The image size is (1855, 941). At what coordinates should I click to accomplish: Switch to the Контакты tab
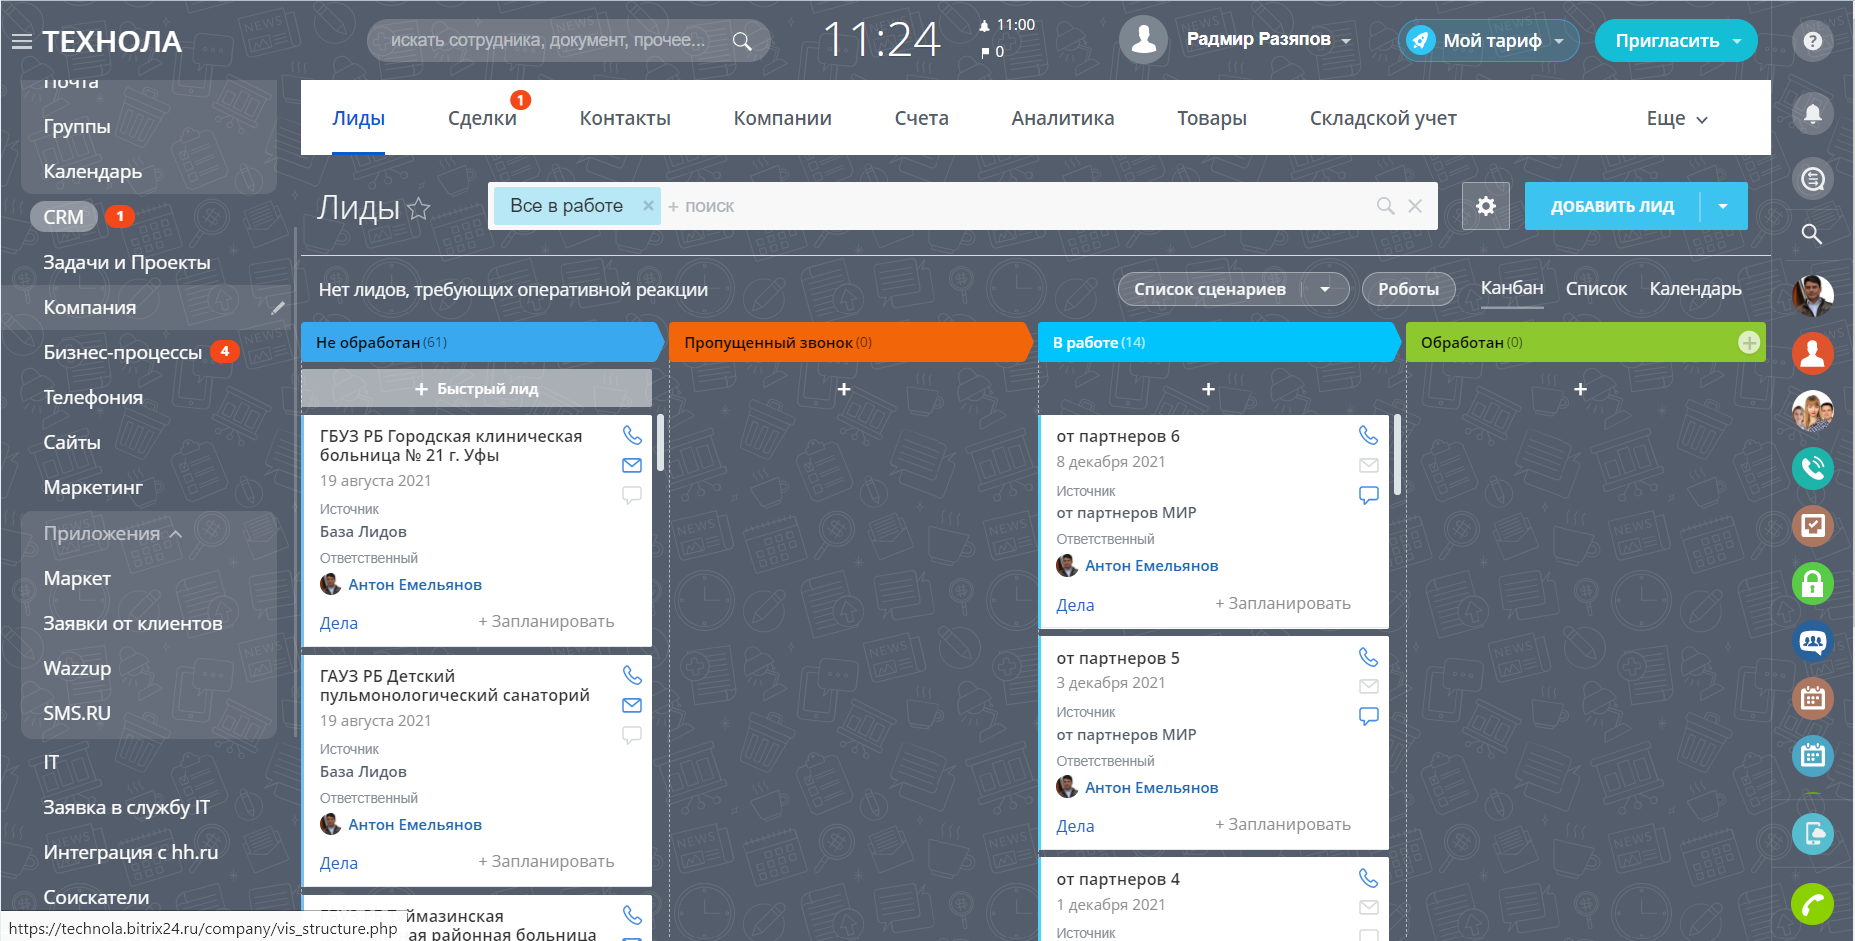[x=625, y=118]
